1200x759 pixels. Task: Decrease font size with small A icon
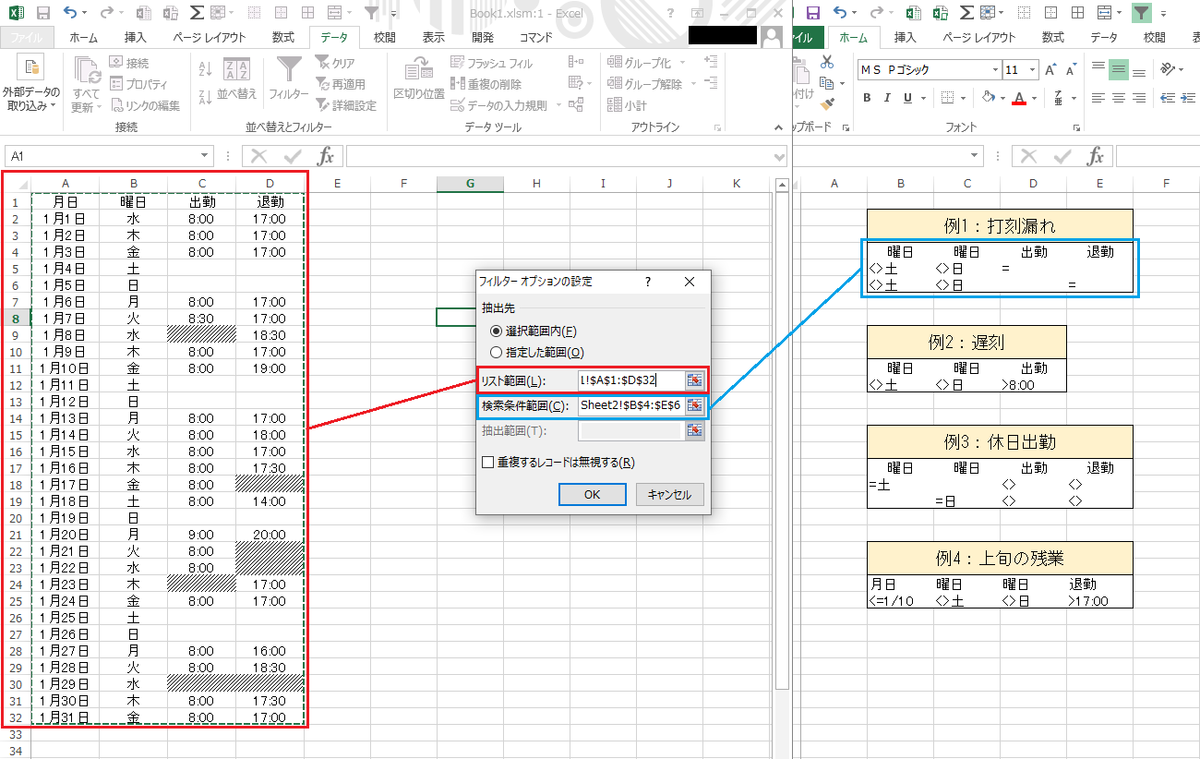(x=1069, y=70)
